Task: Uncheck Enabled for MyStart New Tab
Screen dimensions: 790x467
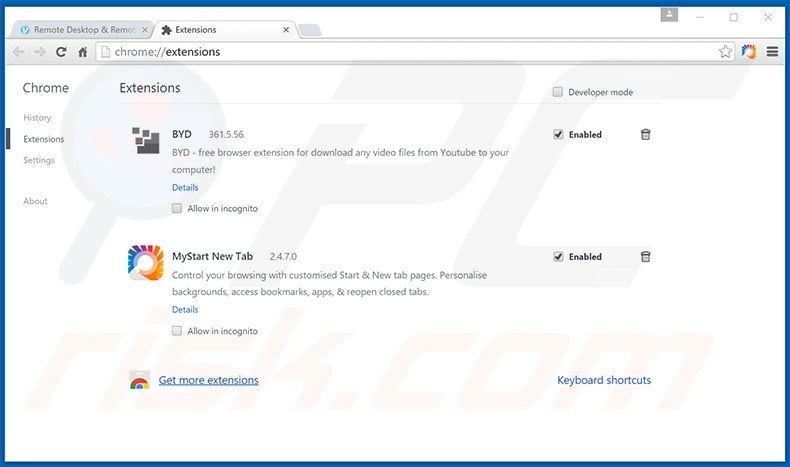Action: [x=558, y=257]
